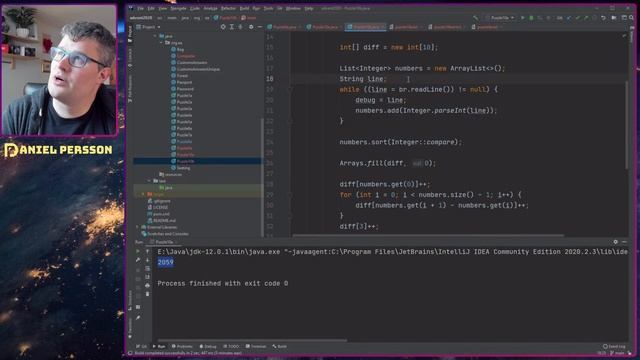The image size is (640, 360).
Task: Select the Password class in project tree
Action: 182,89
